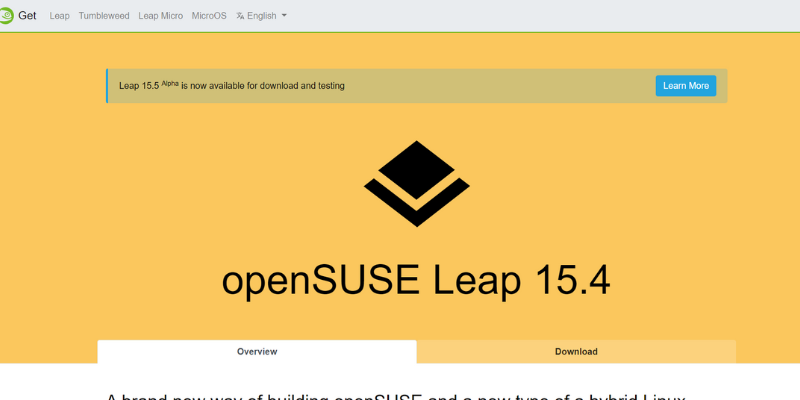800x400 pixels.
Task: Go to Leap Micro page
Action: pyautogui.click(x=160, y=16)
